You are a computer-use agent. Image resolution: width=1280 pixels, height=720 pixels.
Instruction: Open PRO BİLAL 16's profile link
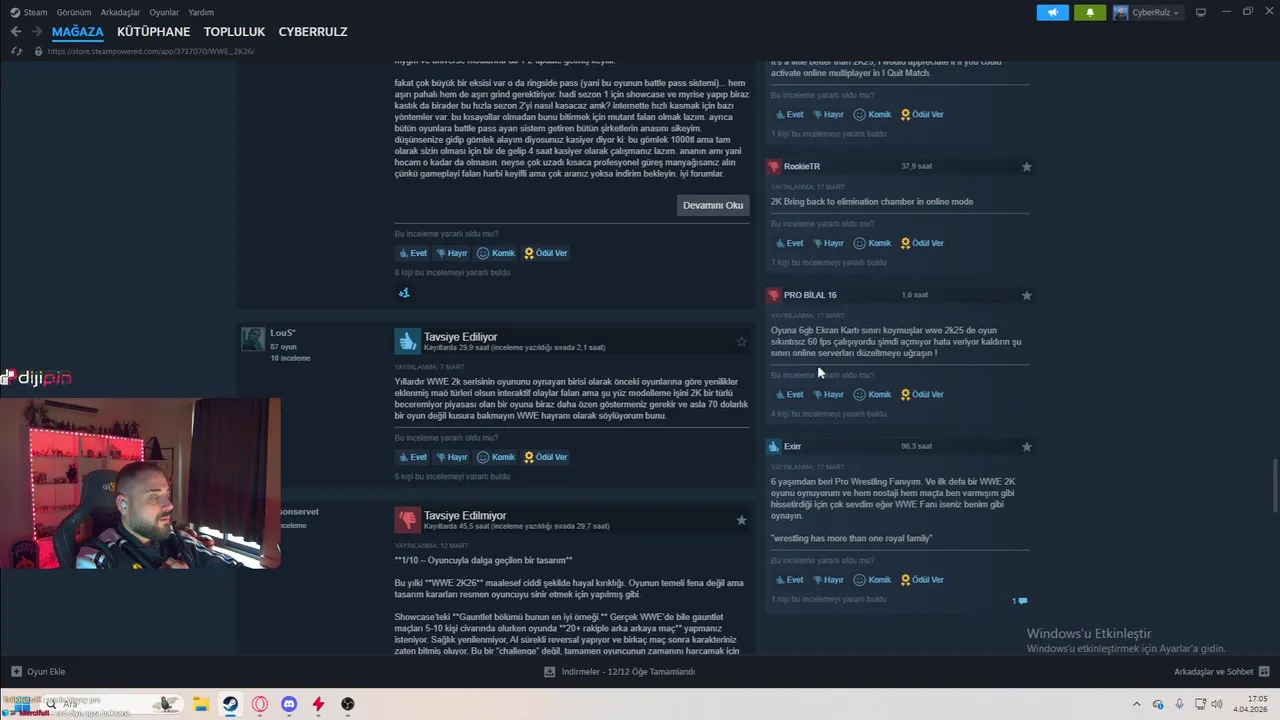coord(810,295)
